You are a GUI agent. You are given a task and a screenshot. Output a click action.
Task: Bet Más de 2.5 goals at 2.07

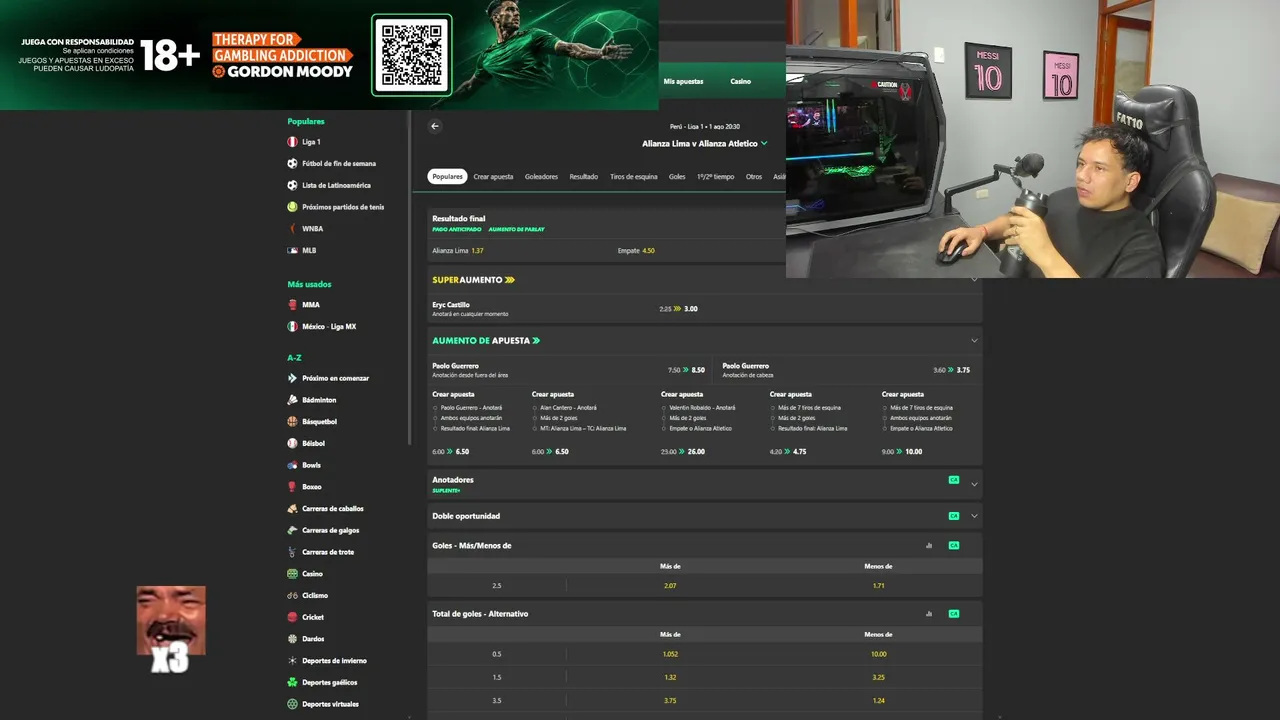[x=670, y=585]
